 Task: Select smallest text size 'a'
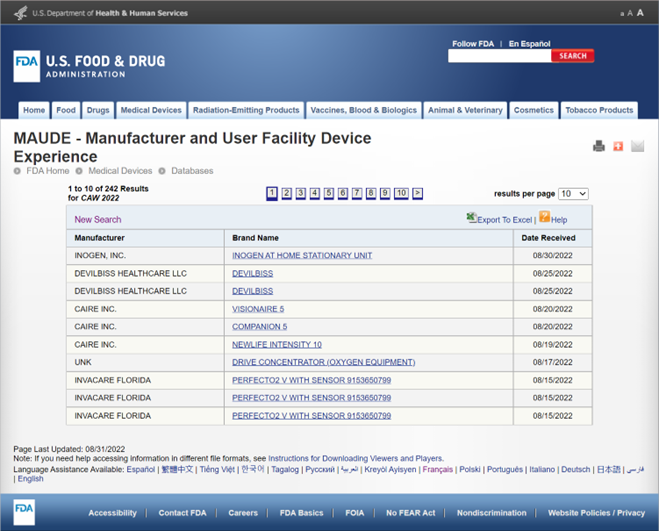622,14
